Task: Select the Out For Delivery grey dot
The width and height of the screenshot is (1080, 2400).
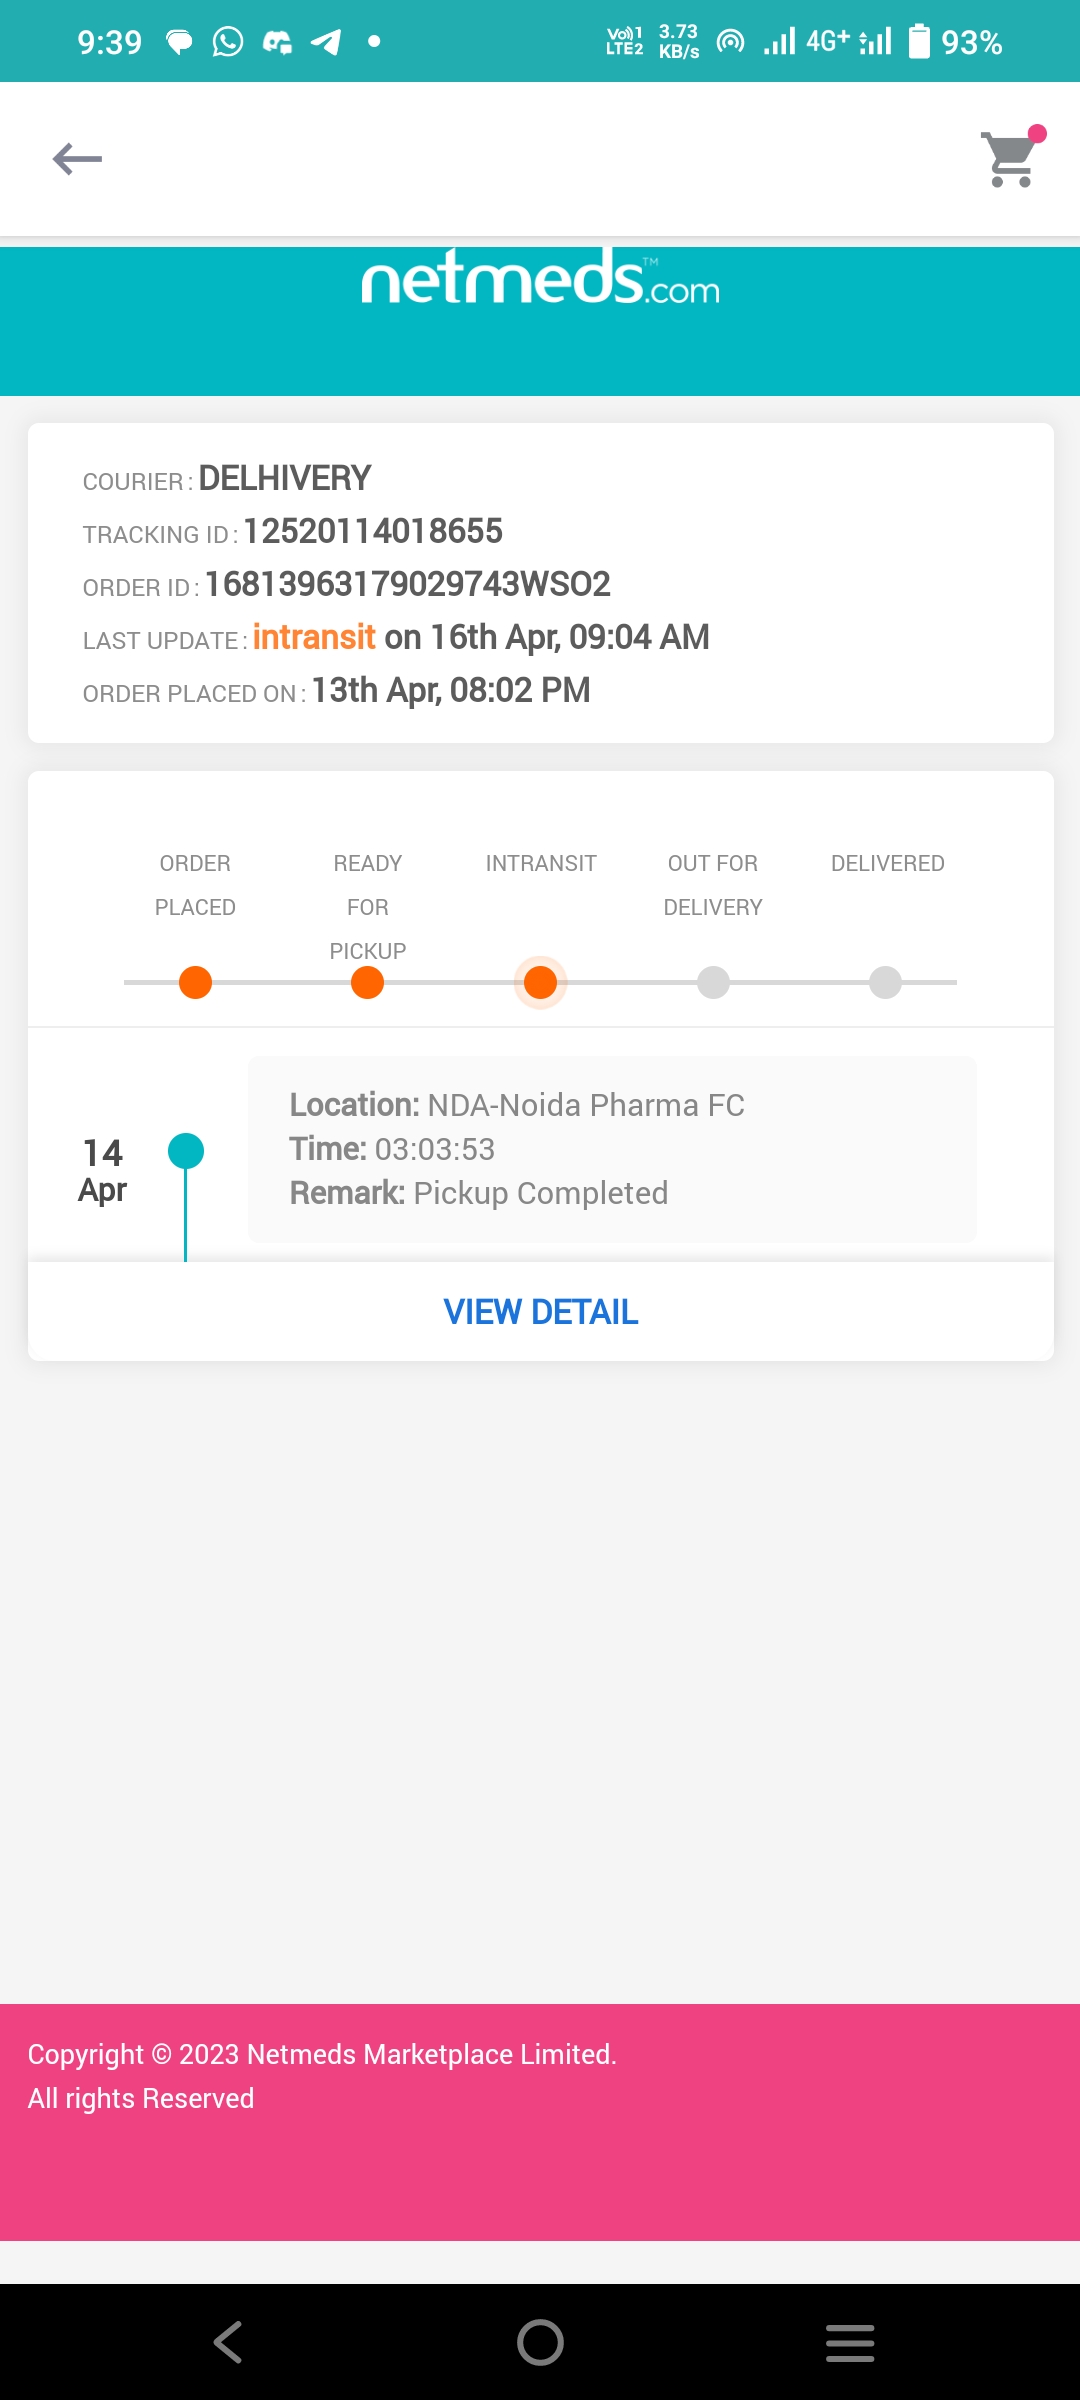Action: 713,982
